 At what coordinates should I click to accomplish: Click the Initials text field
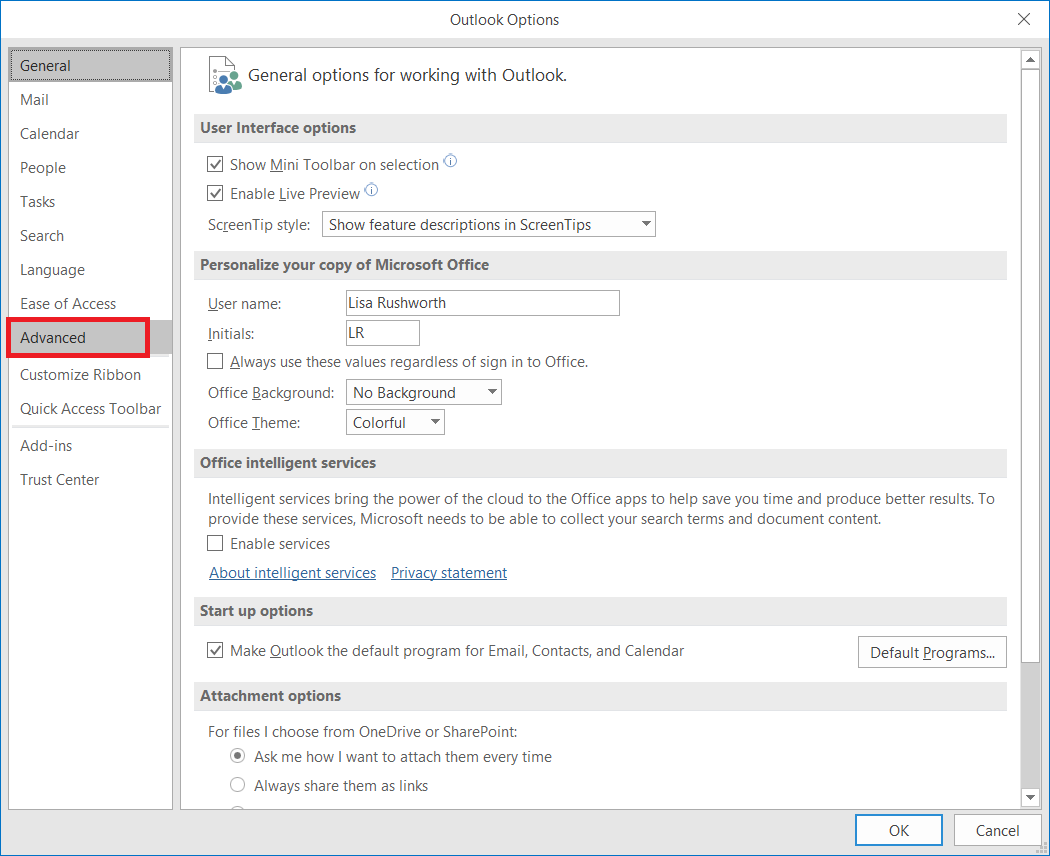[x=382, y=333]
